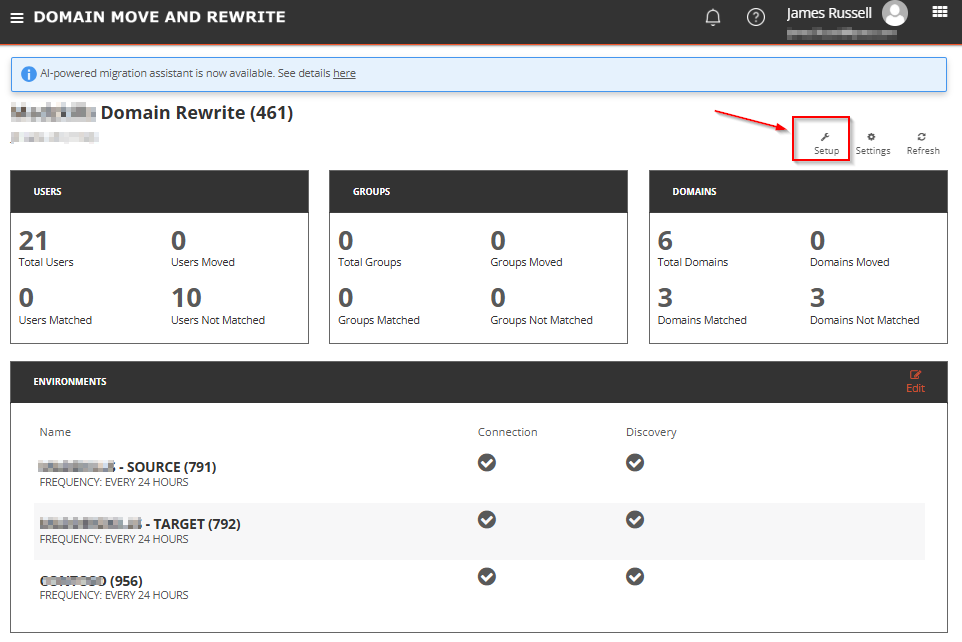Click the Name column header
Screen dimensions: 962x642
click(x=55, y=432)
